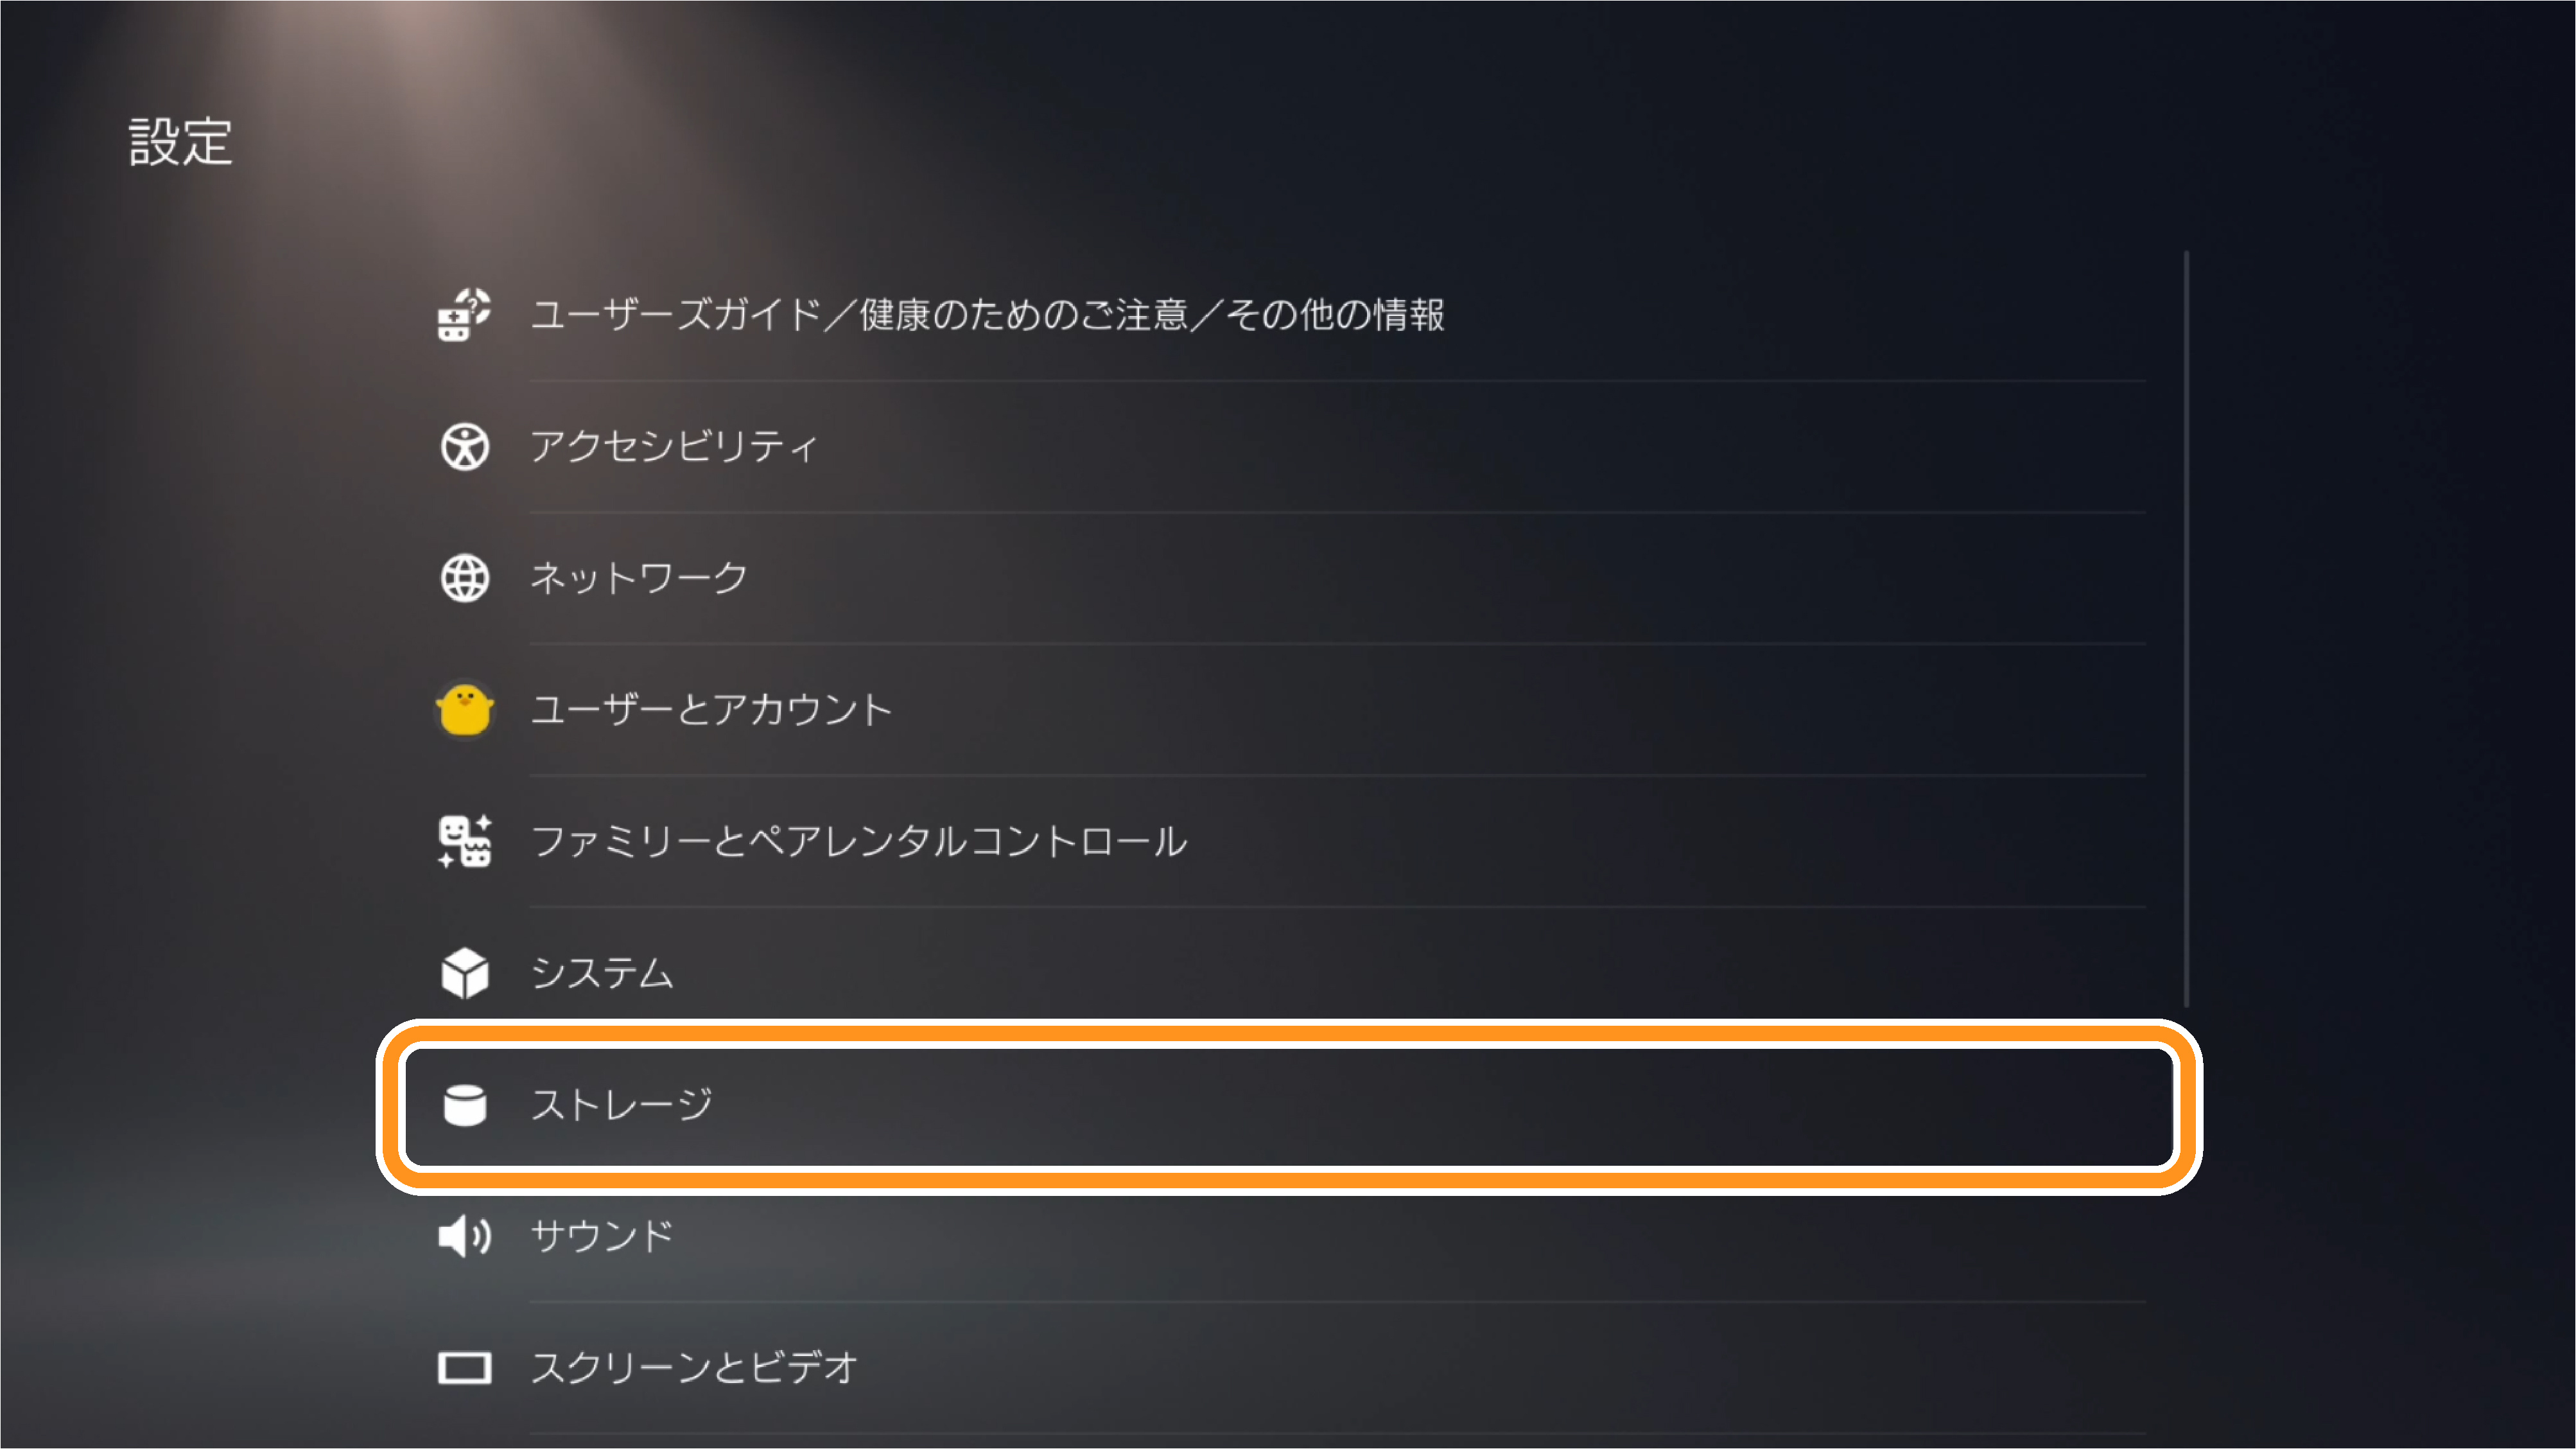Click the Screen and Video rectangle icon
Screen dimensions: 2576x1449
coord(464,1368)
